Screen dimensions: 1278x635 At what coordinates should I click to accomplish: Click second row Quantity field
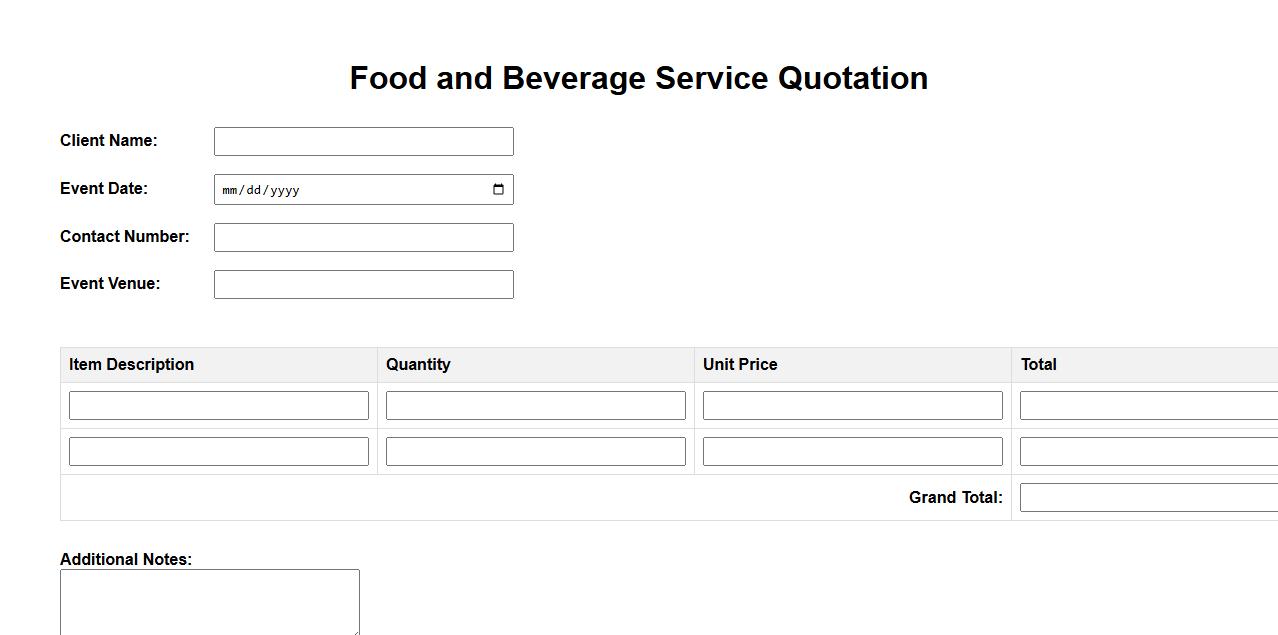(535, 451)
